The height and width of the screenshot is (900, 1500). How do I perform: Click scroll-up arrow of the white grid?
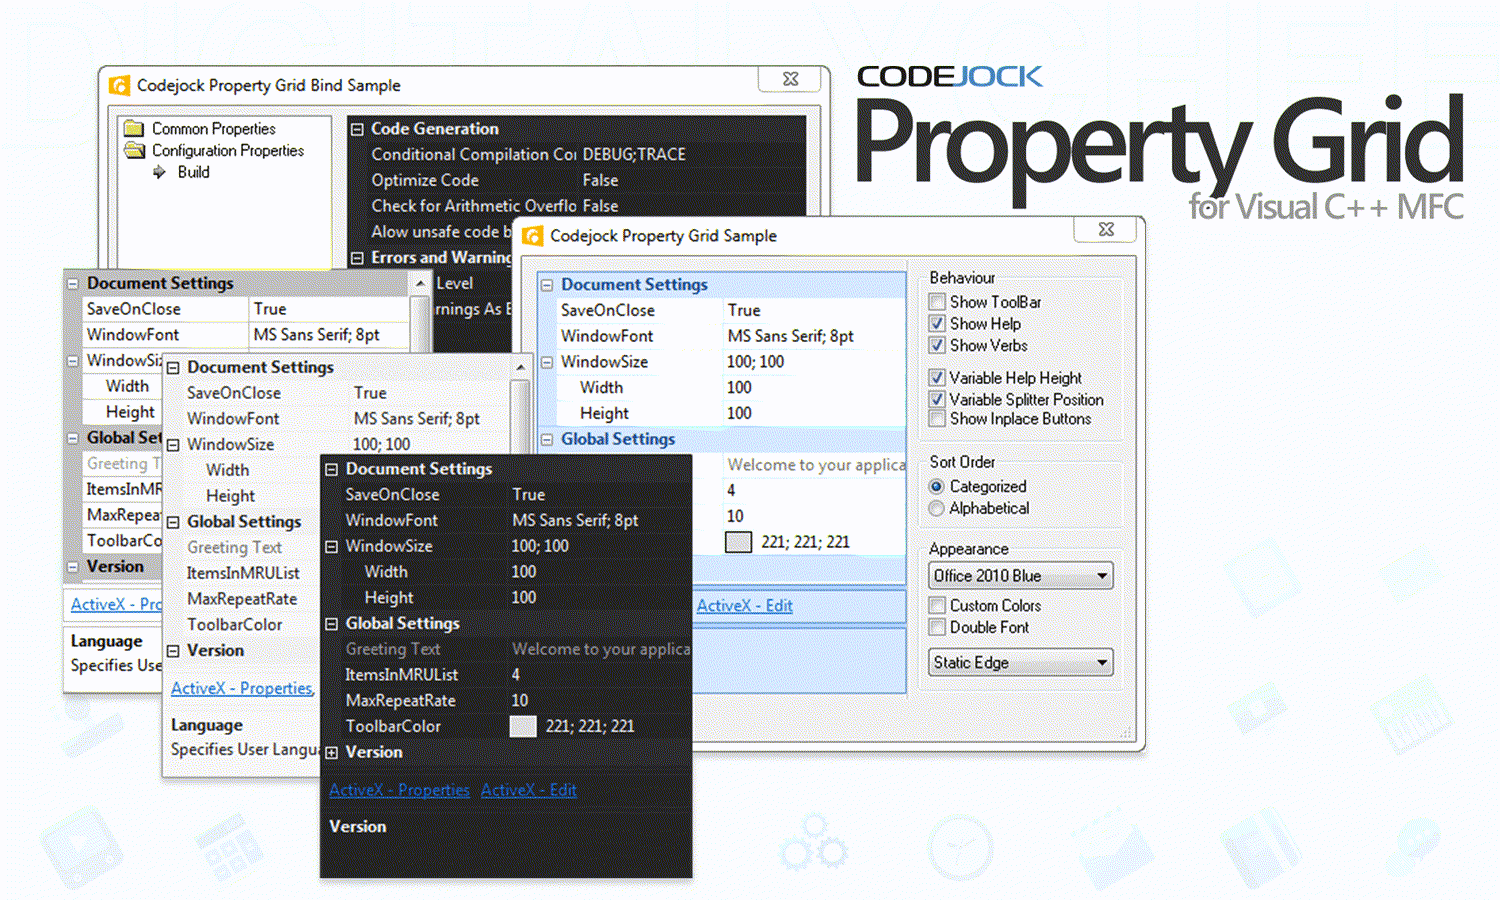(x=520, y=368)
